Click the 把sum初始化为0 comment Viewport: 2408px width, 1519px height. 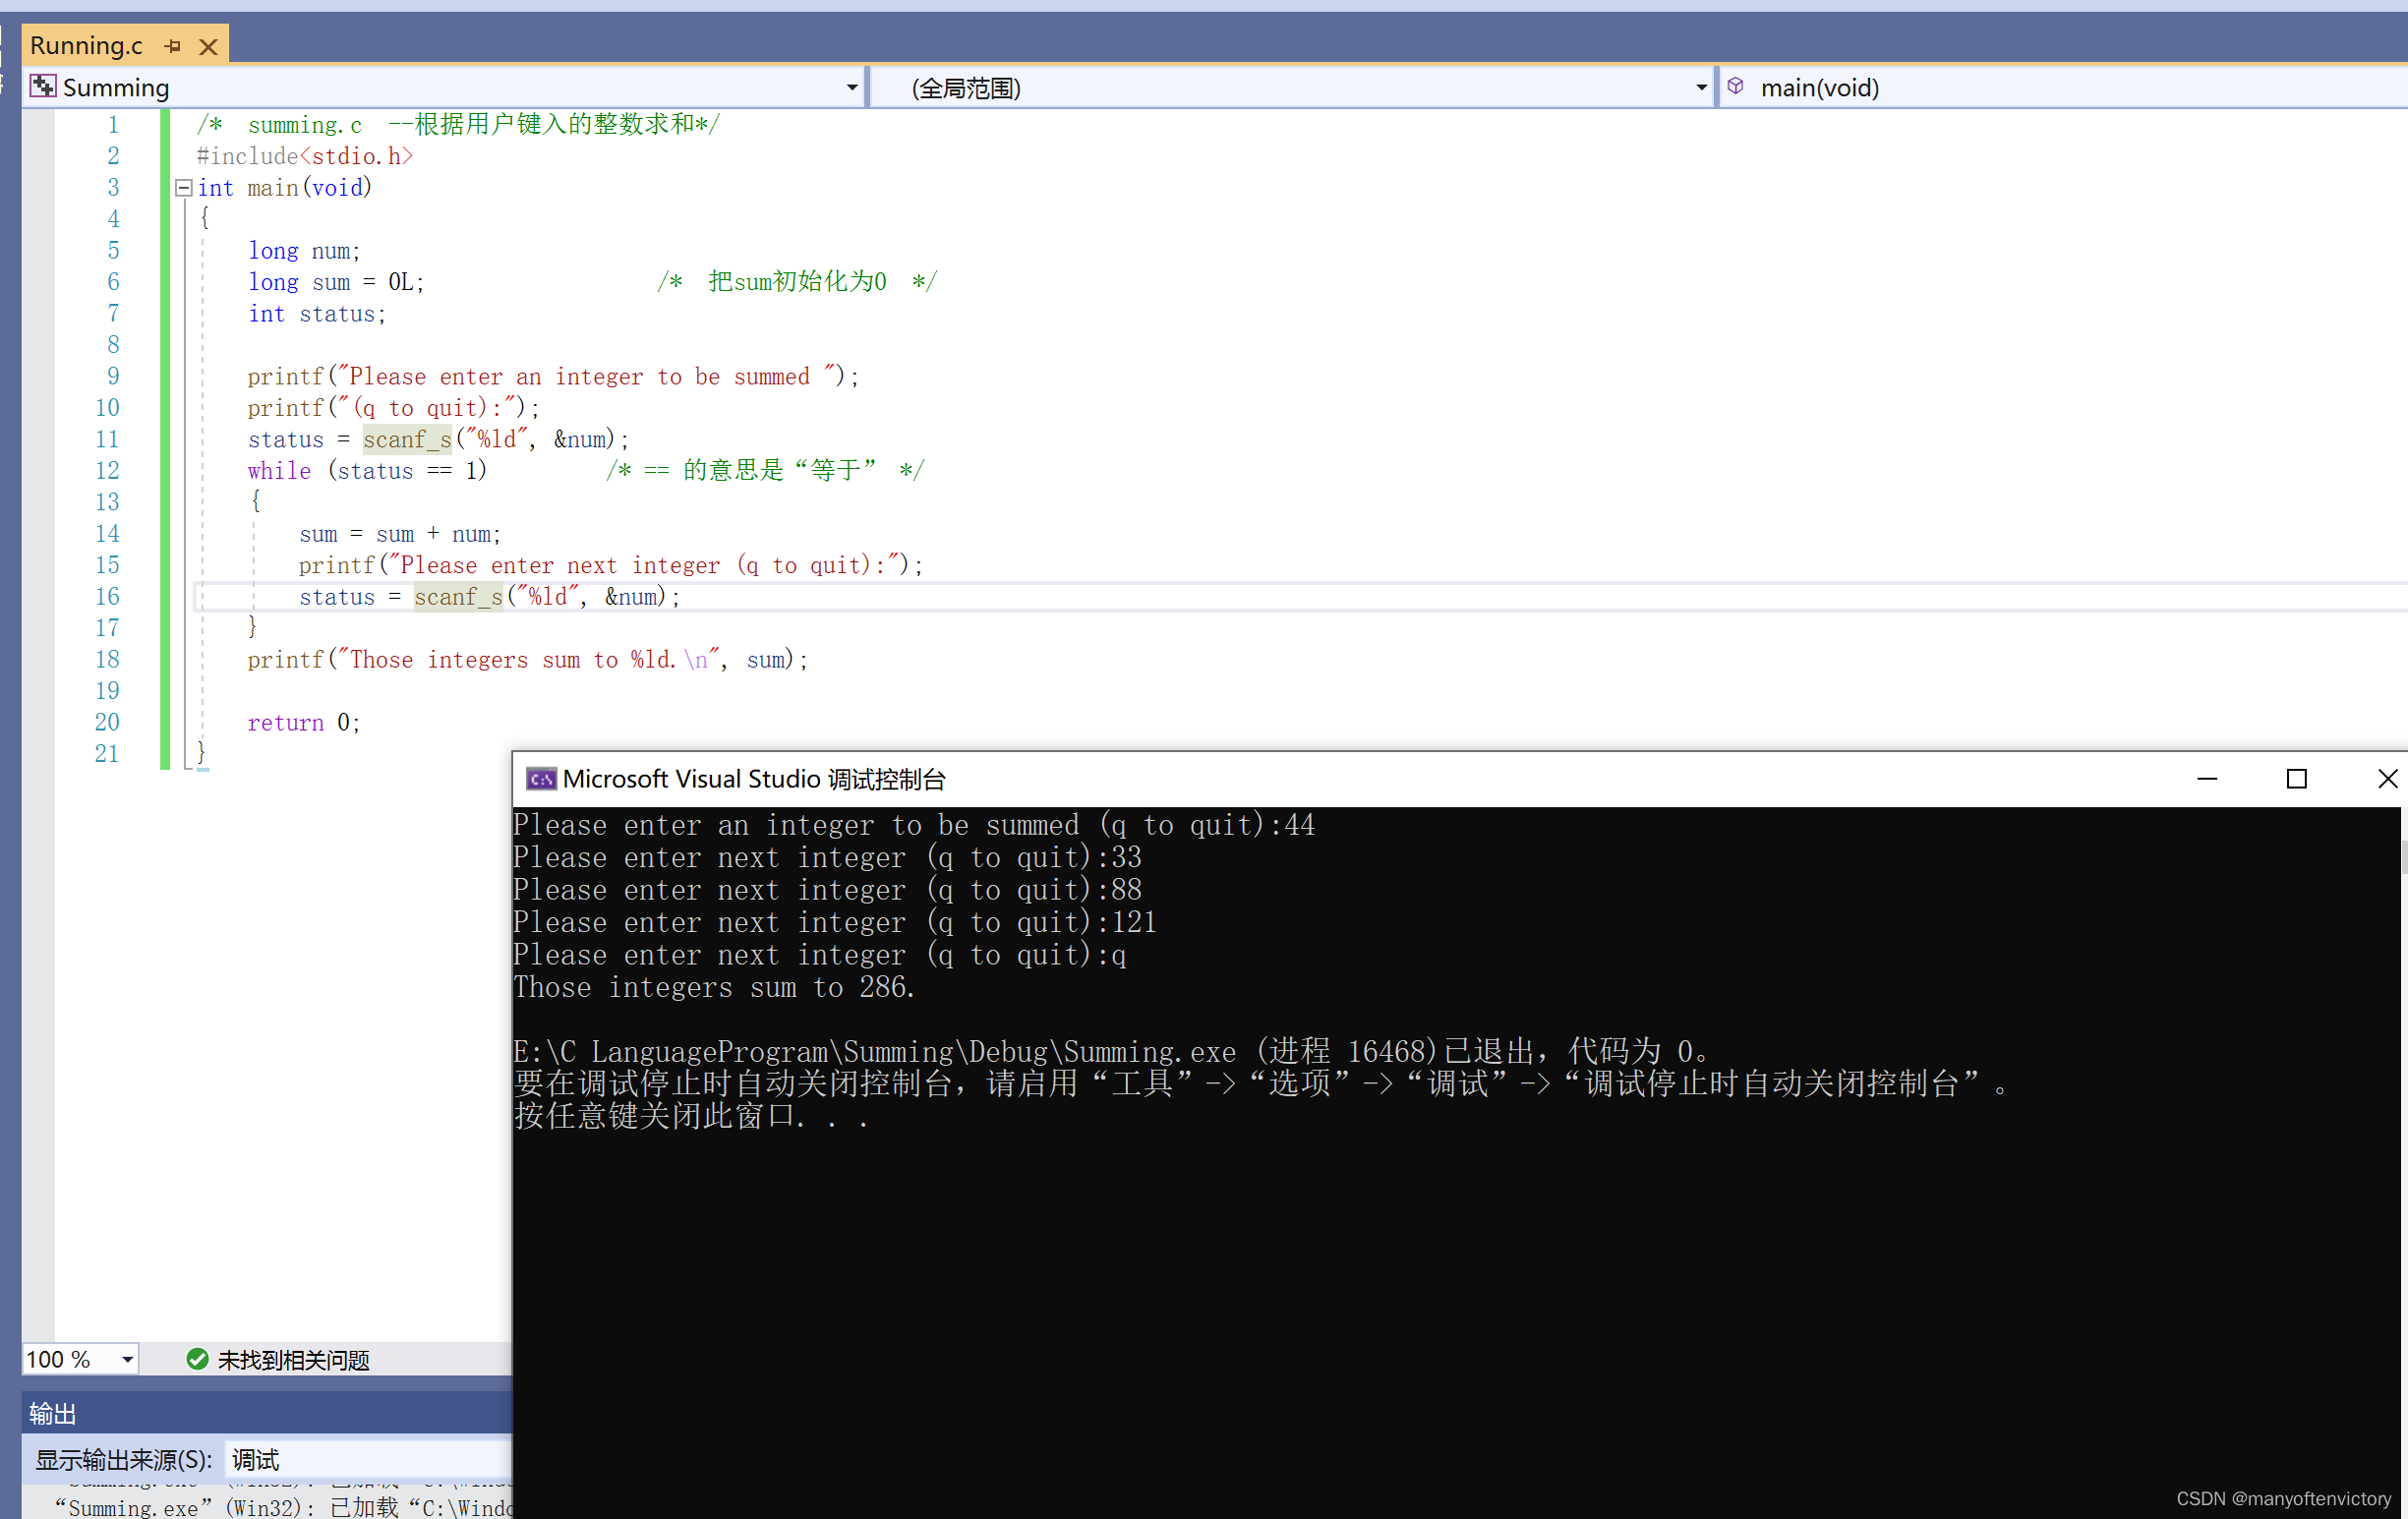797,282
